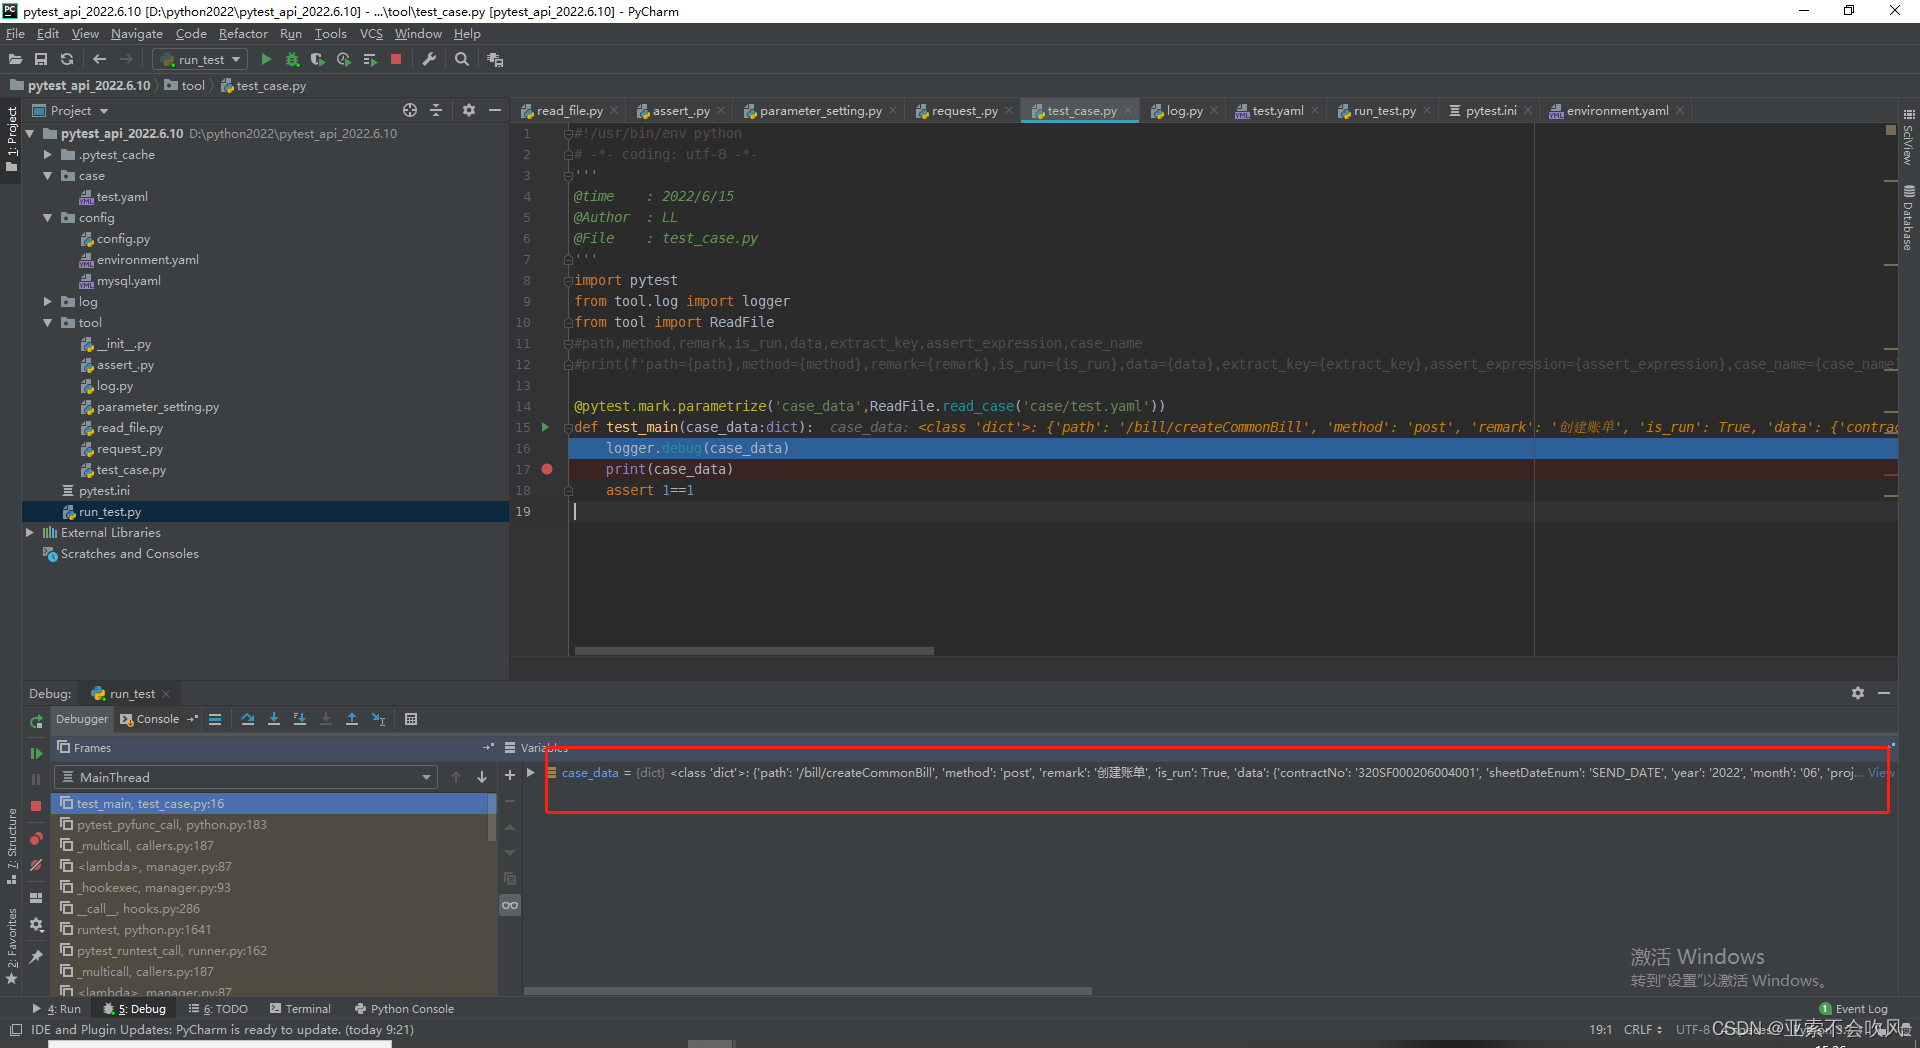Click the editor horizontal scrollbar

(754, 651)
